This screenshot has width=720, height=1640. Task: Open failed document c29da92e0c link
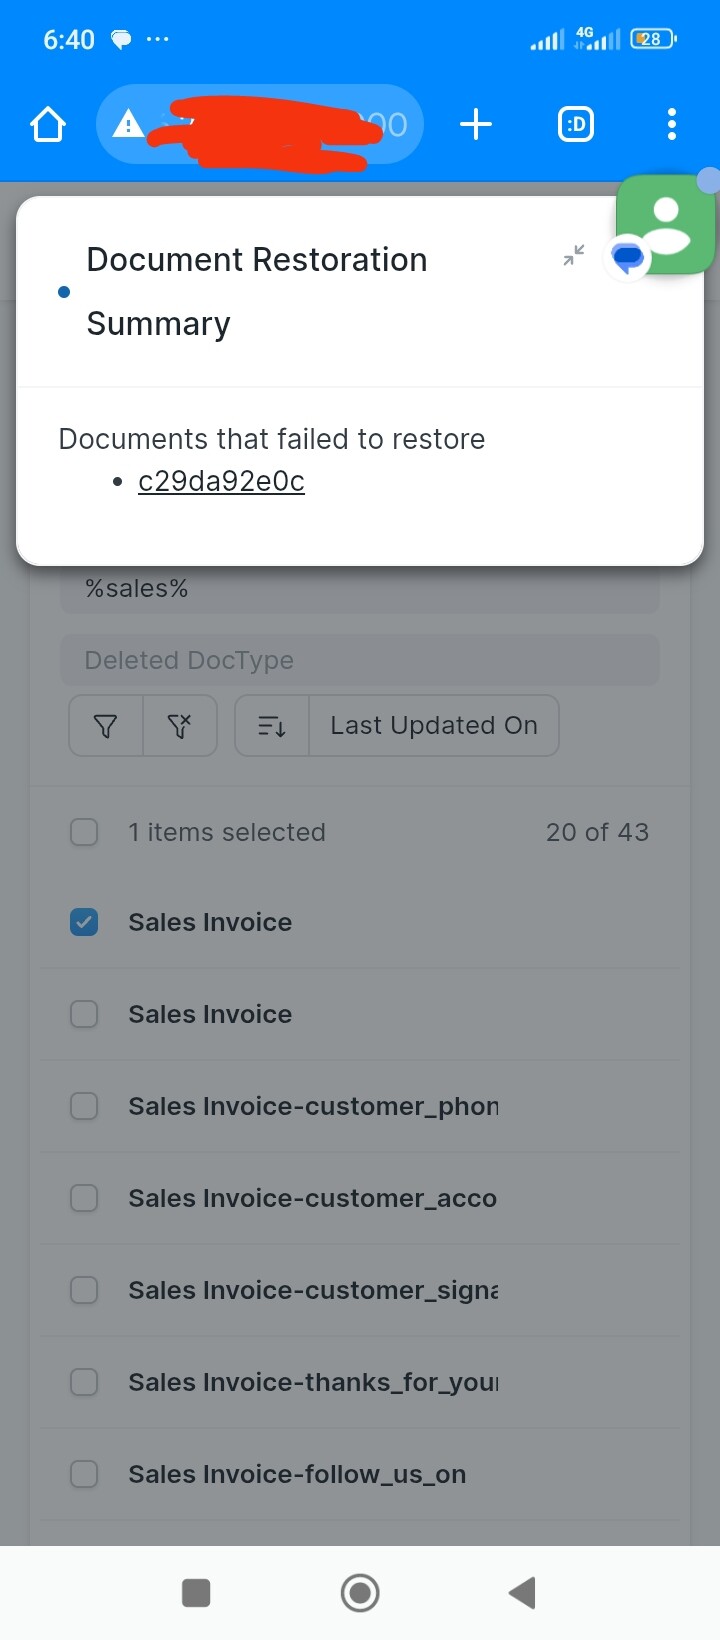pos(221,481)
